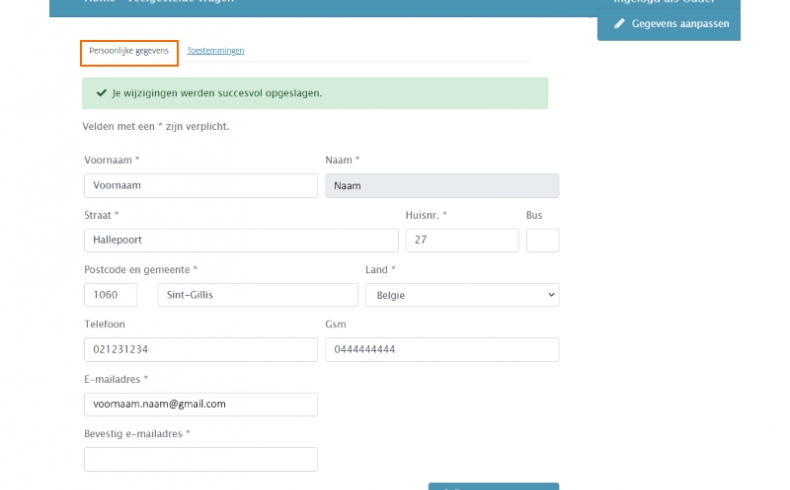The height and width of the screenshot is (490, 790).
Task: Click the 'Bus' label
Action: tap(534, 215)
